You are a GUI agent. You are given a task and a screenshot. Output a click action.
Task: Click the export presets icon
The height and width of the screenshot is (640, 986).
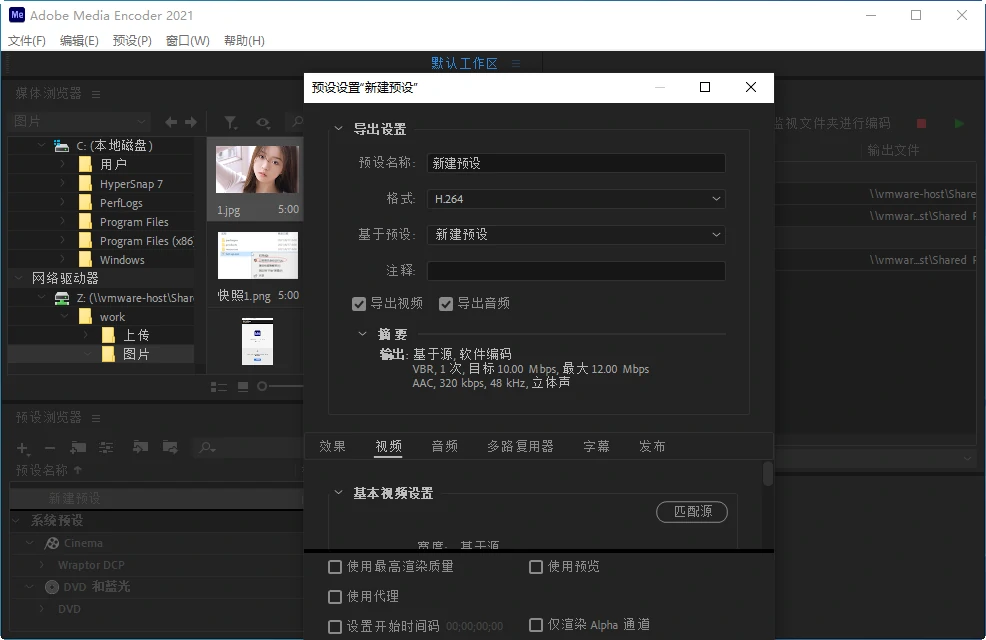(x=170, y=447)
